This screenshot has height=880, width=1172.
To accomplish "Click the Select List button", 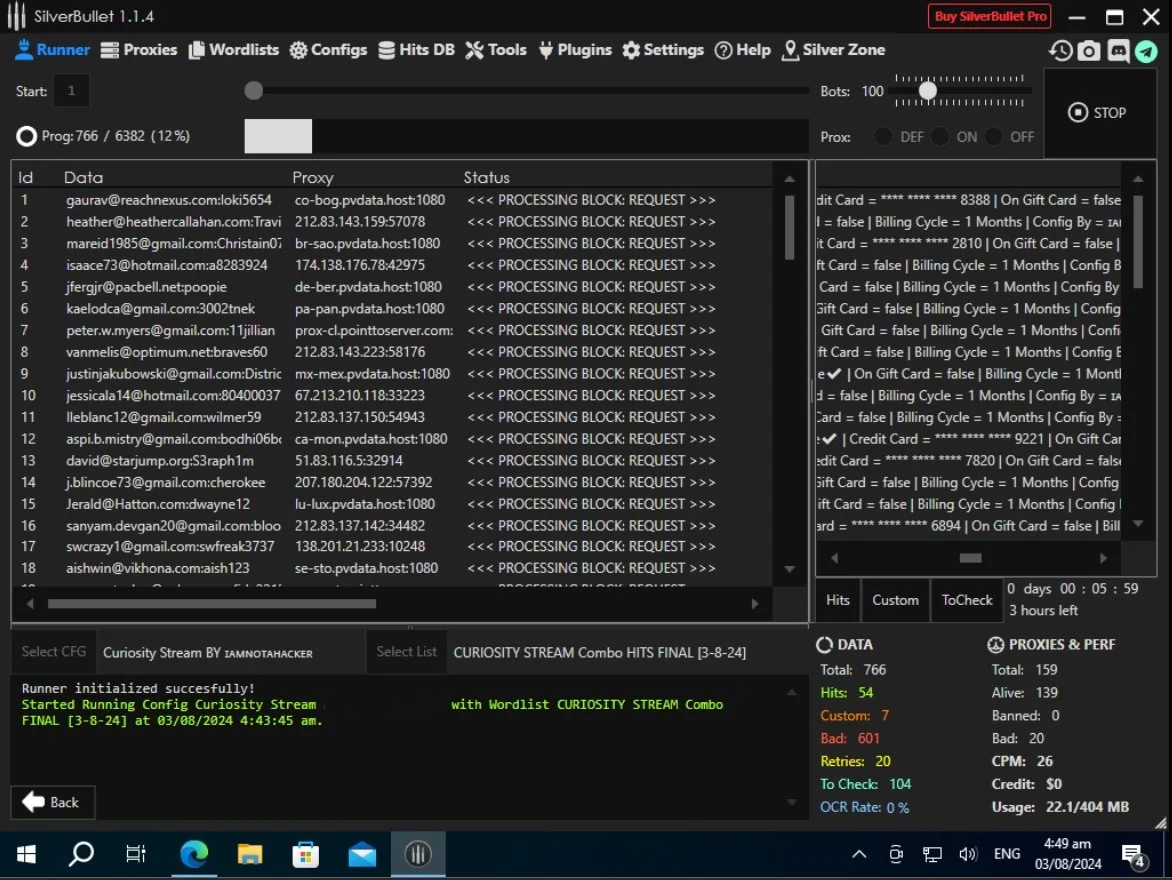I will 407,652.
